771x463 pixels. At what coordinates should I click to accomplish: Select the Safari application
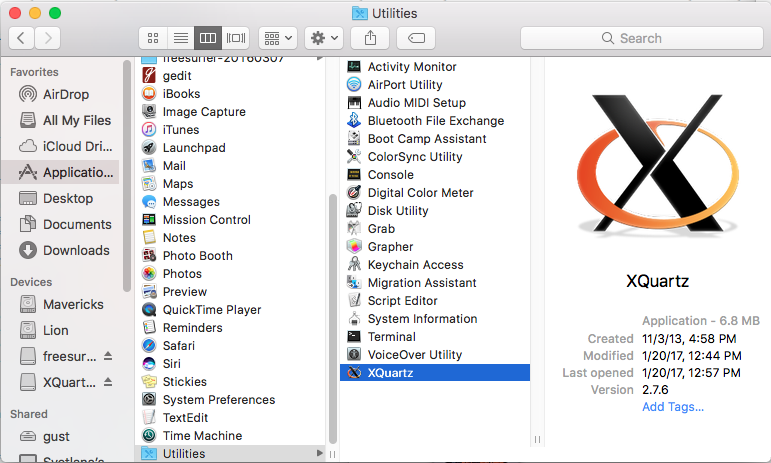(x=179, y=346)
